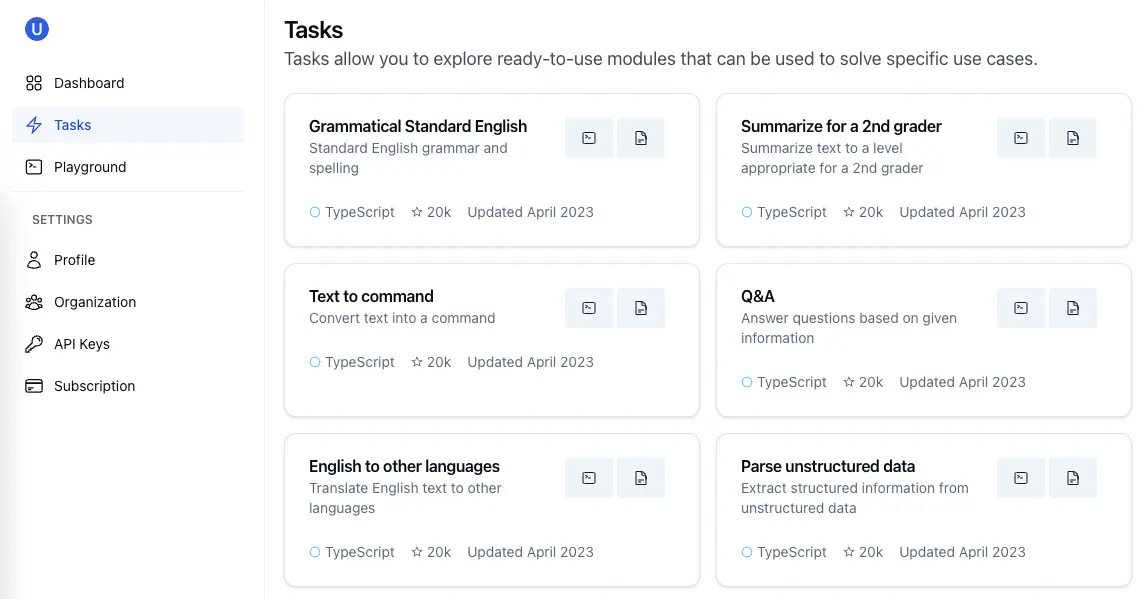Open terminal icon on English to other languages card
Image resolution: width=1146 pixels, height=599 pixels.
tap(589, 478)
